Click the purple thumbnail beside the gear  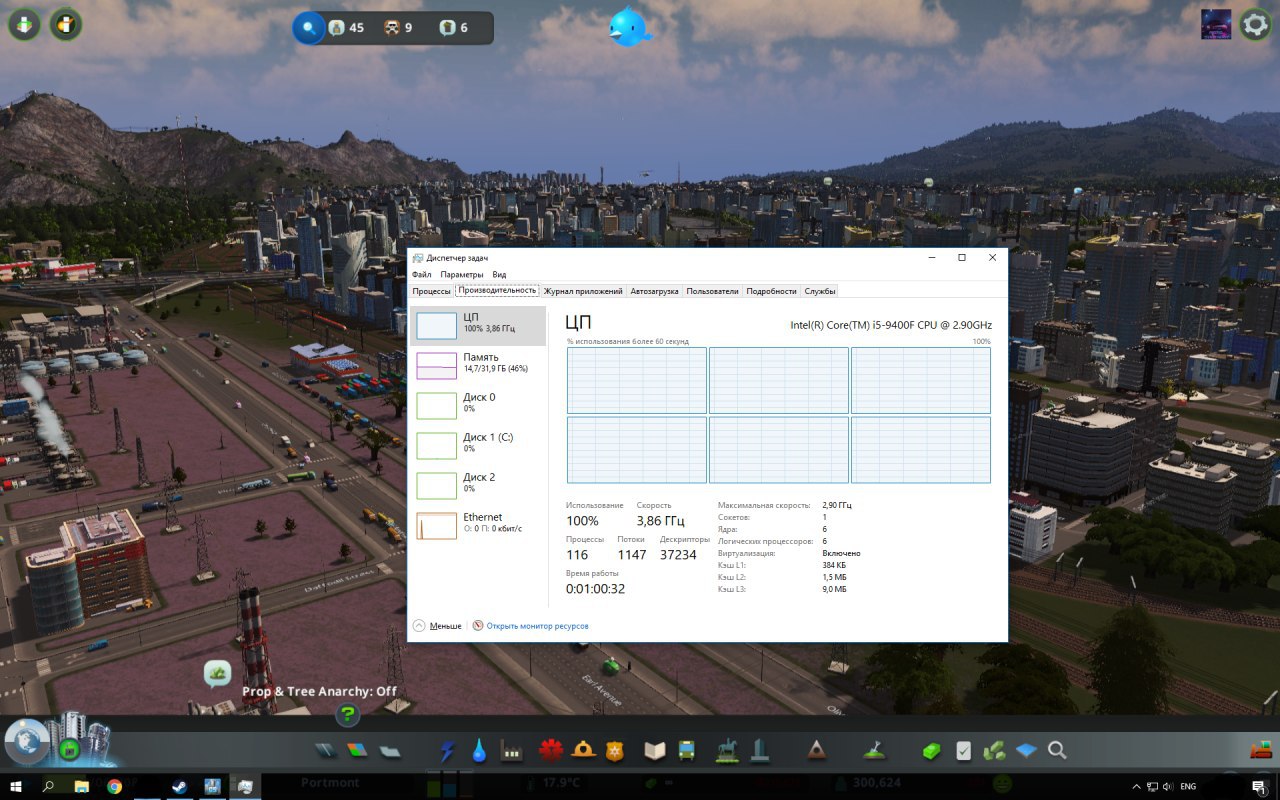click(x=1216, y=24)
